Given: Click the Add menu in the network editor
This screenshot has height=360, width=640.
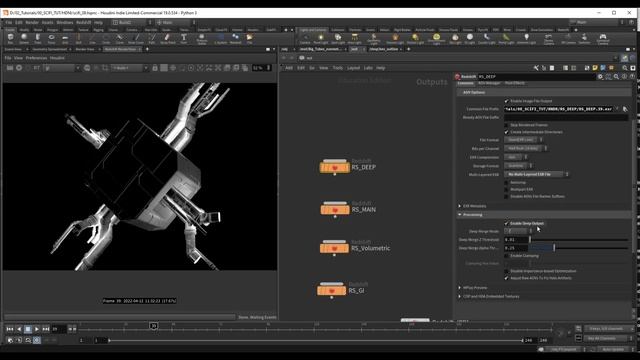Looking at the screenshot, I should [289, 68].
